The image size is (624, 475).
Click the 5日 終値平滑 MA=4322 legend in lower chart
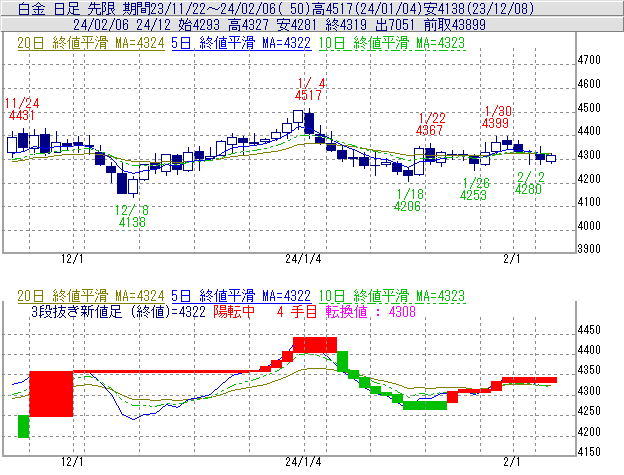(x=241, y=296)
